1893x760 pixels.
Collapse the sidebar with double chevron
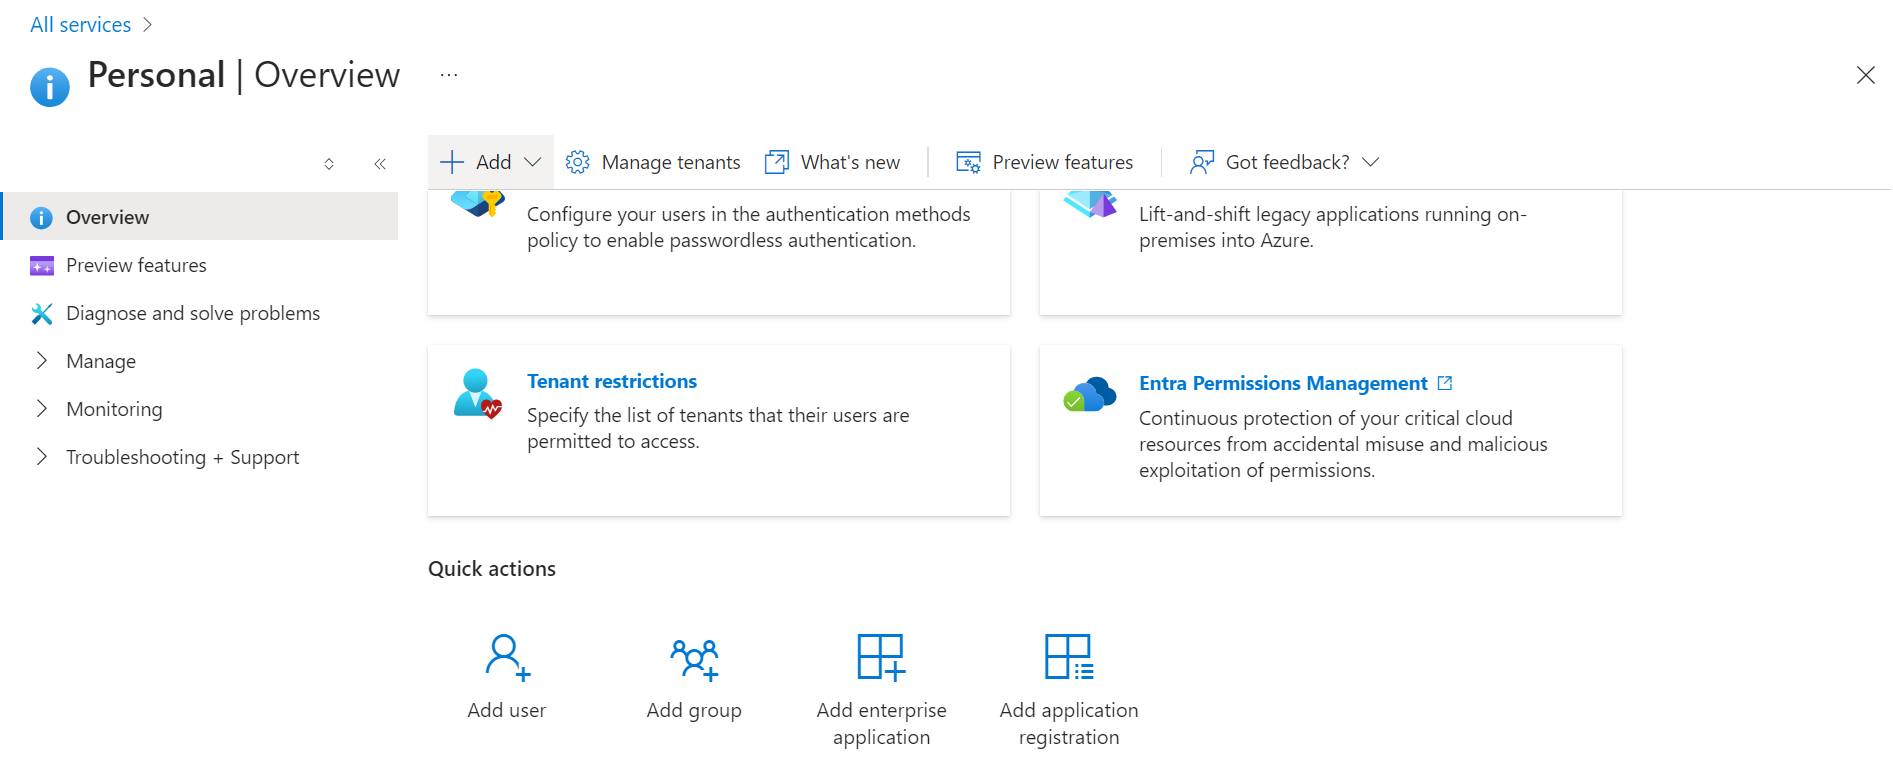pyautogui.click(x=380, y=164)
